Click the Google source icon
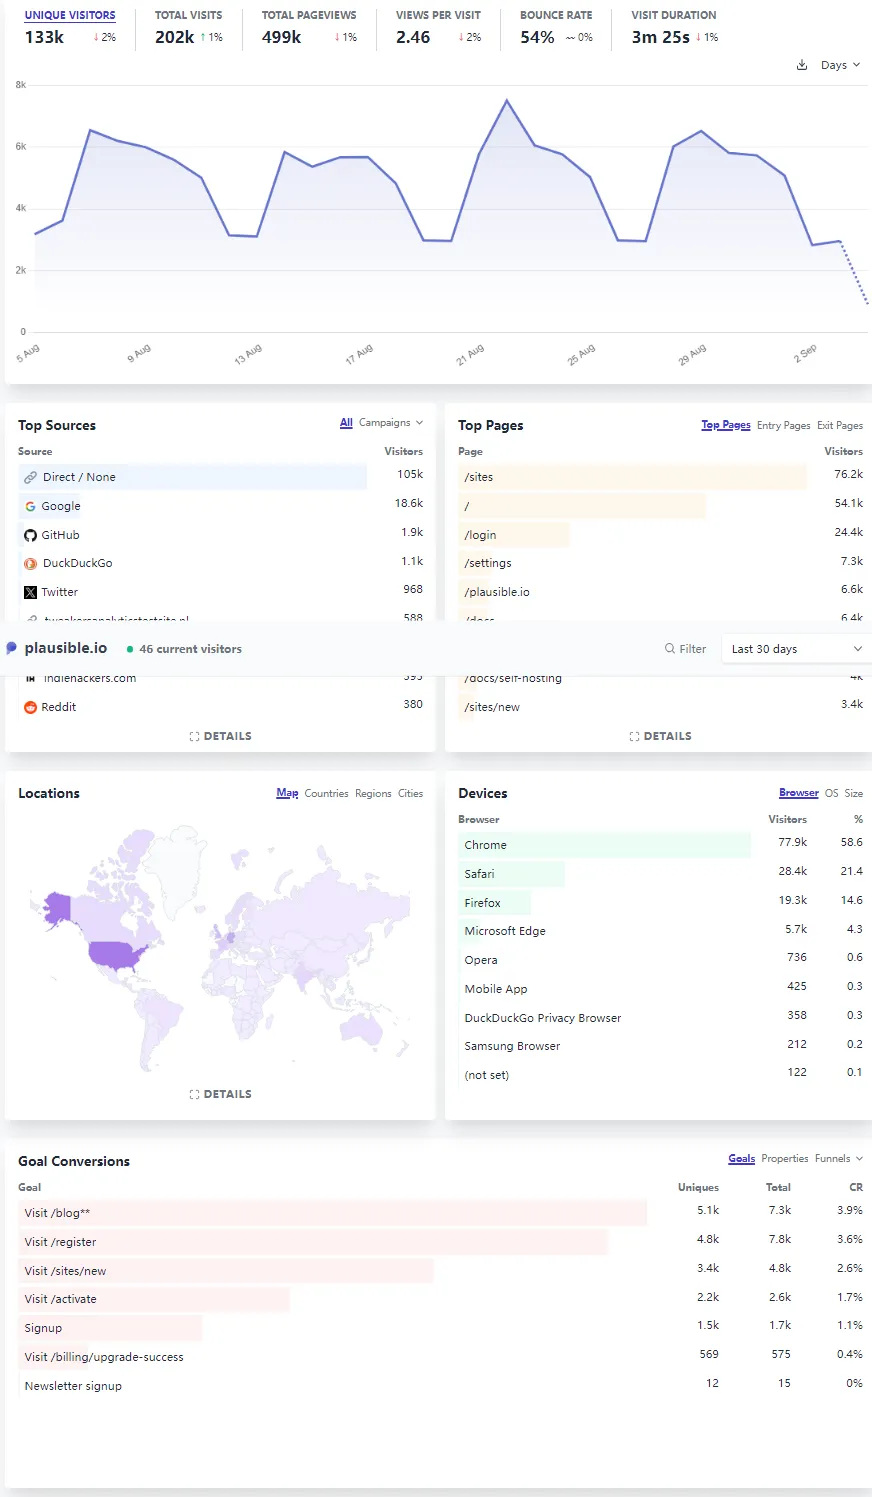This screenshot has height=1497, width=872. pos(30,506)
